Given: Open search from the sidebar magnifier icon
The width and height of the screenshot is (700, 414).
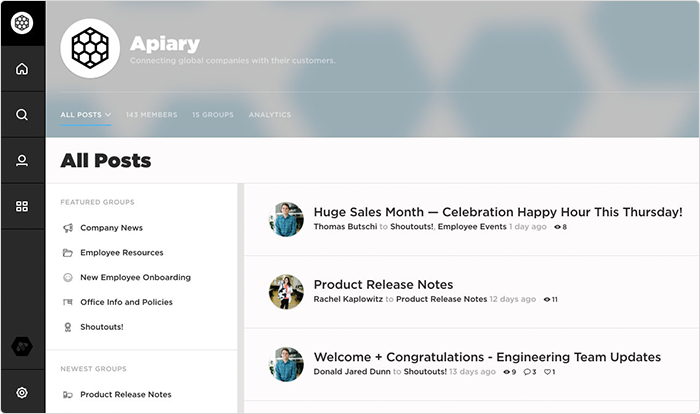Looking at the screenshot, I should click(x=22, y=115).
